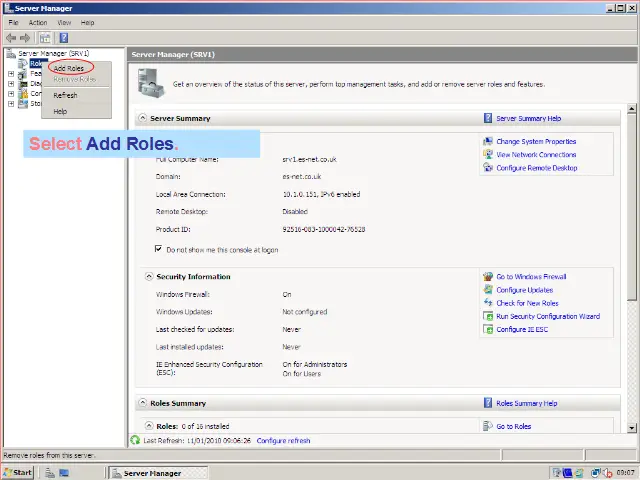This screenshot has height=480, width=640.
Task: Click the Server Manager quick launch icon
Action: [x=50, y=473]
